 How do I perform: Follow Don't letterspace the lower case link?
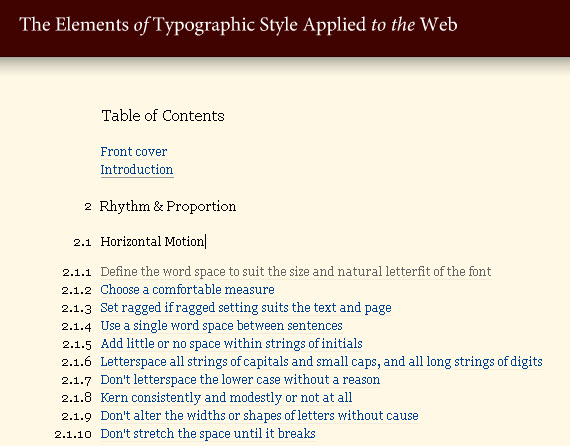(x=240, y=380)
